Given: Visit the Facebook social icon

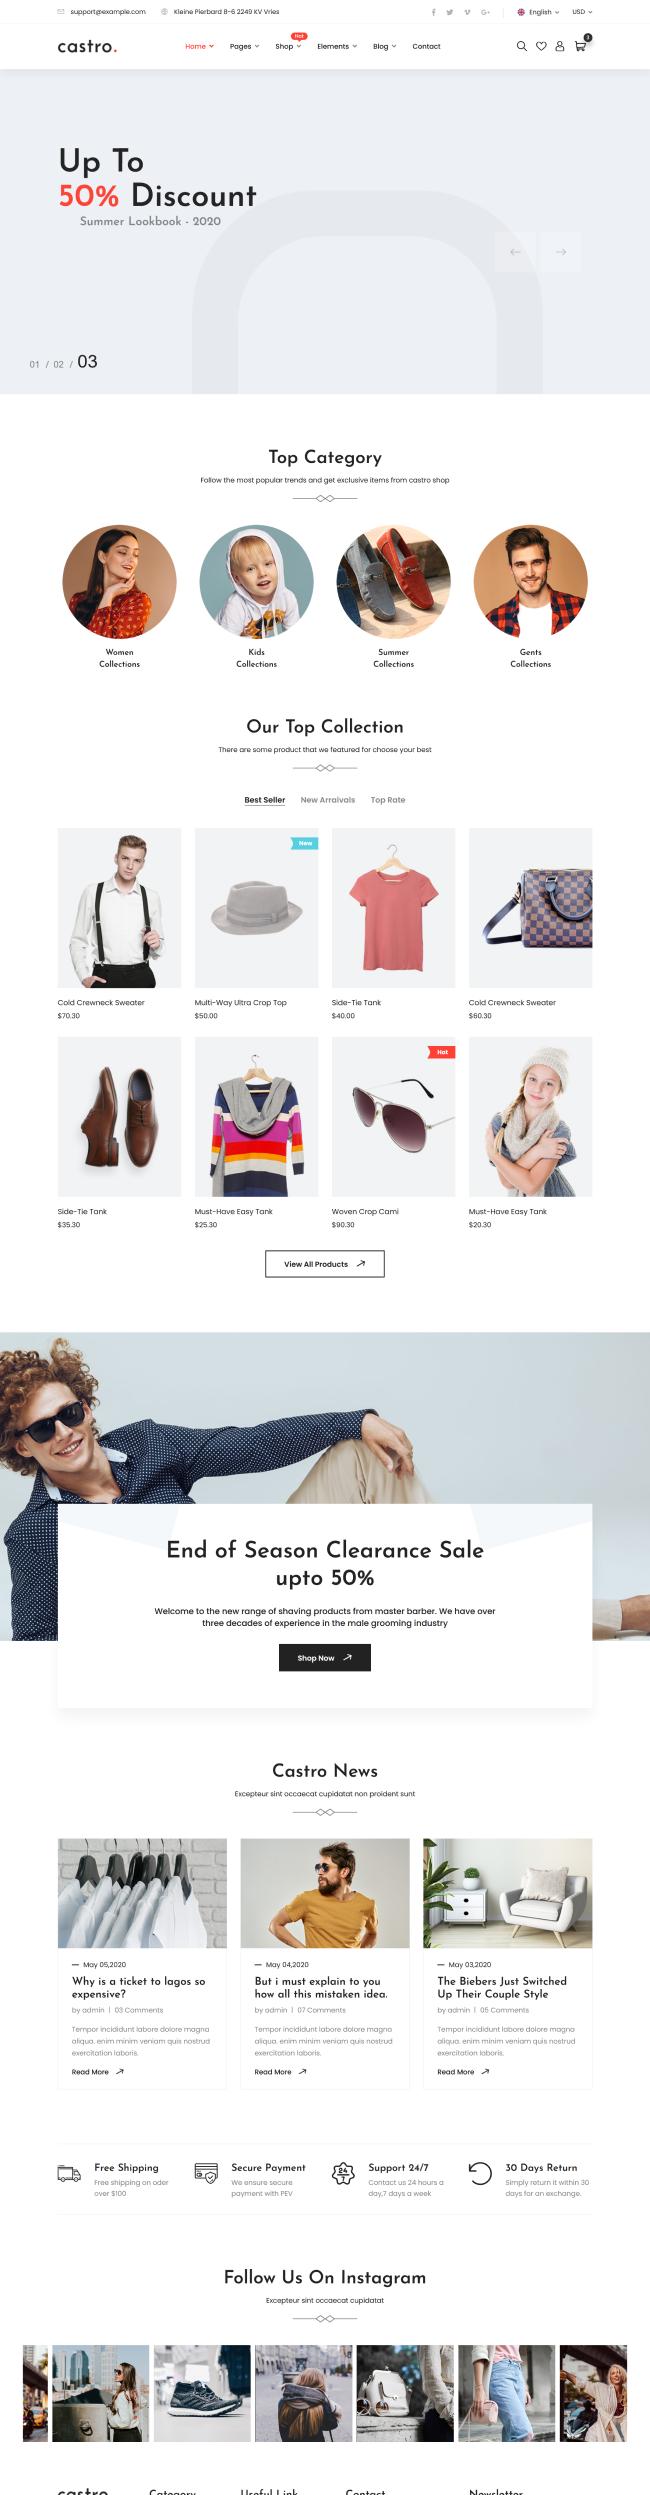Looking at the screenshot, I should click(433, 12).
